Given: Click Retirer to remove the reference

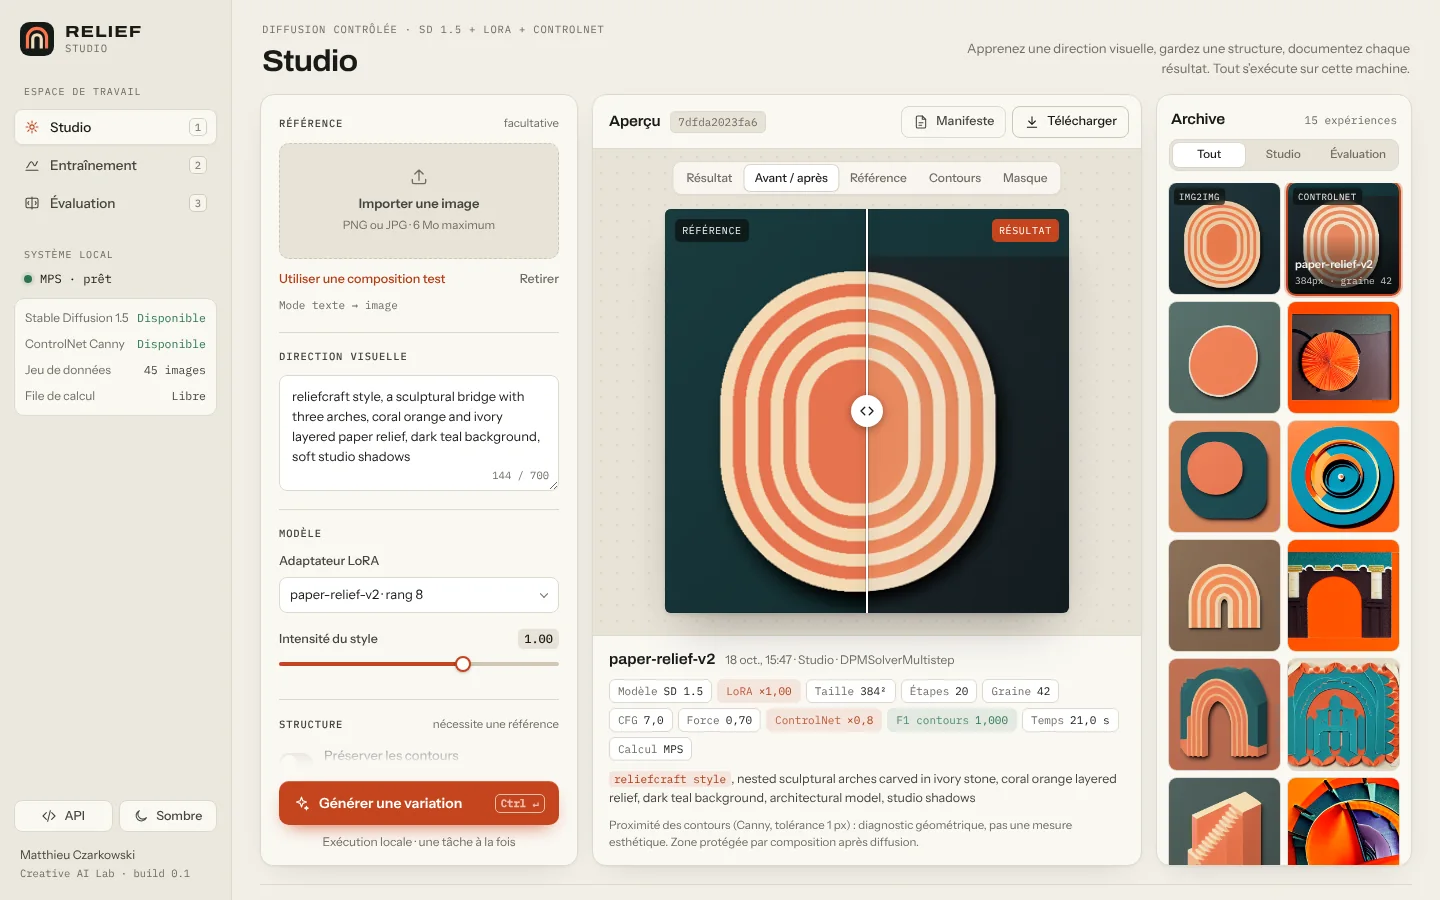Looking at the screenshot, I should click(x=539, y=279).
